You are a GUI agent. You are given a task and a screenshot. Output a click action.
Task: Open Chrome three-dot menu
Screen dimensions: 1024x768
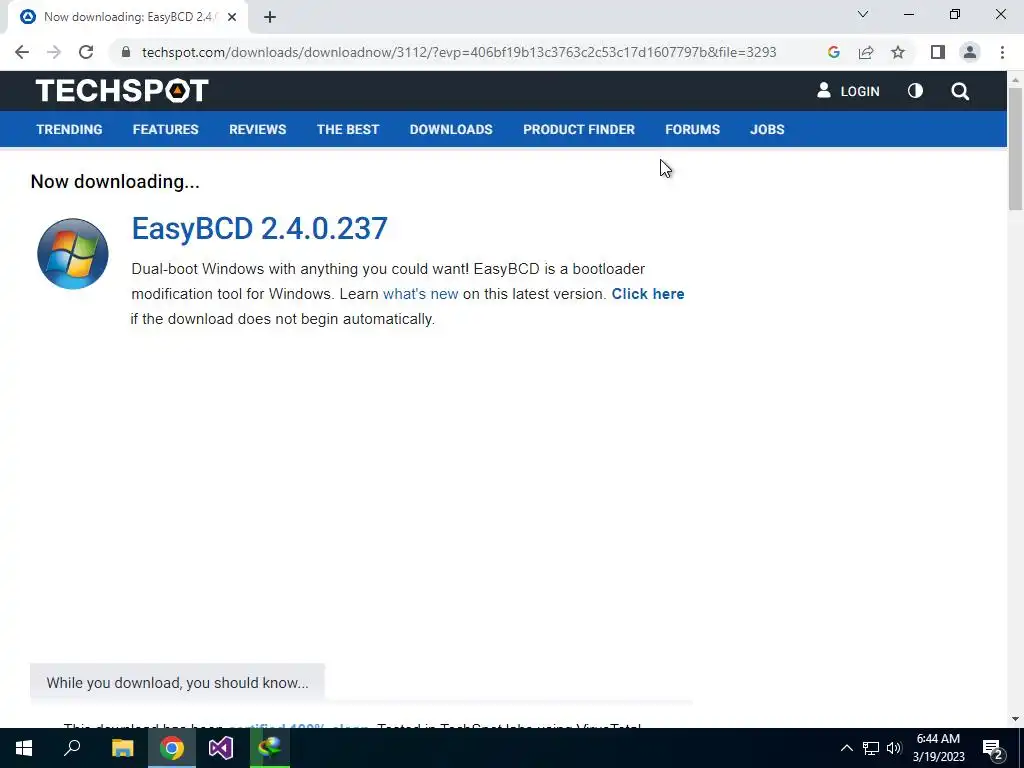tap(1002, 52)
